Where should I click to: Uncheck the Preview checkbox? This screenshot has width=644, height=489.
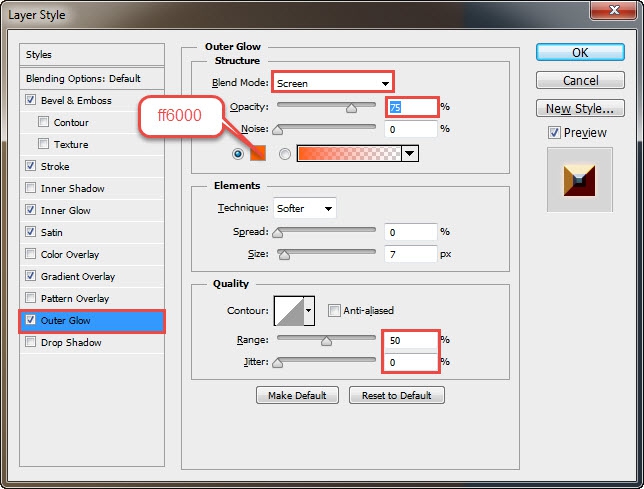[x=554, y=133]
